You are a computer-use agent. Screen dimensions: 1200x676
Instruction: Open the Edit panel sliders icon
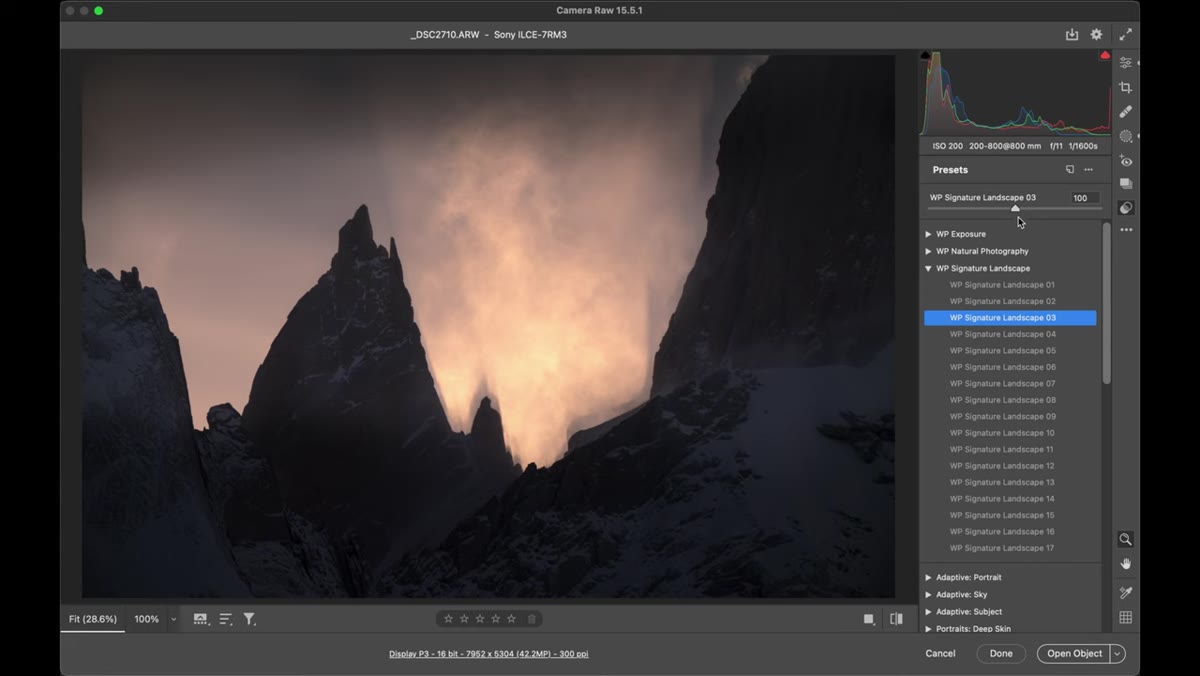[x=1126, y=63]
